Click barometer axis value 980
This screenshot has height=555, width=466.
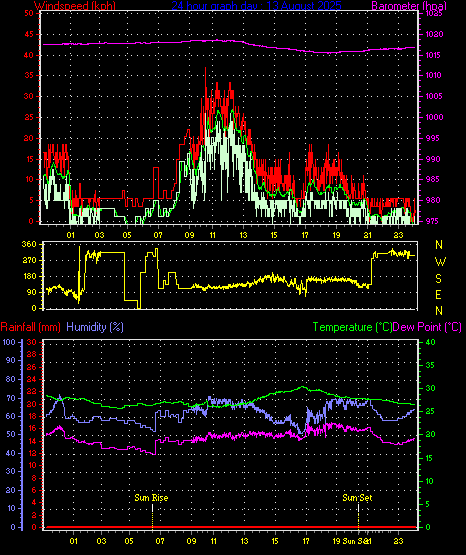(433, 200)
